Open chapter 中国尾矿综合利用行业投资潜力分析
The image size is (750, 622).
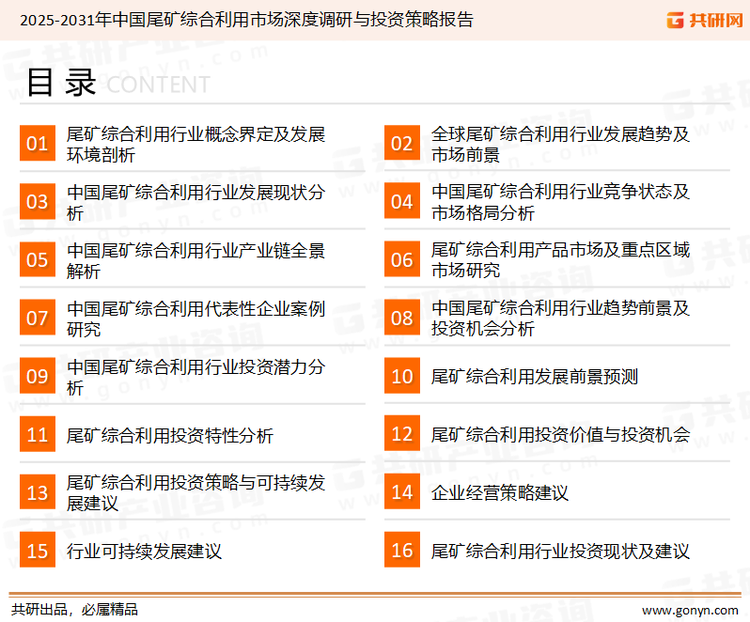click(x=196, y=377)
